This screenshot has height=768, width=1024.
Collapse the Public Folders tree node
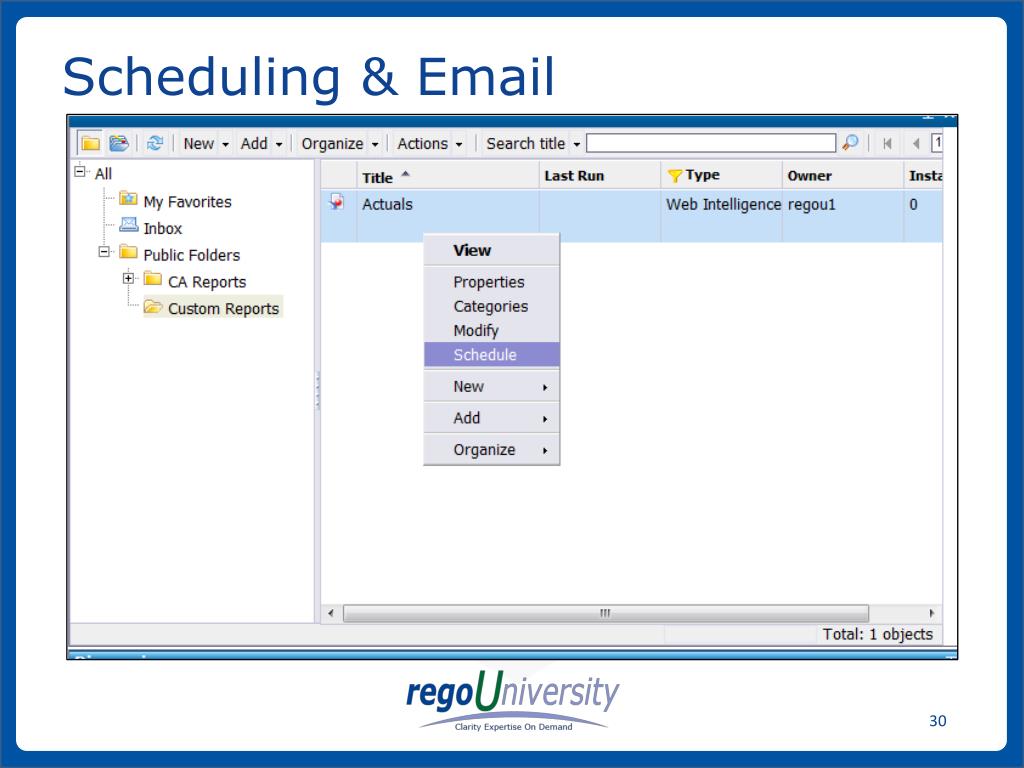[x=104, y=251]
